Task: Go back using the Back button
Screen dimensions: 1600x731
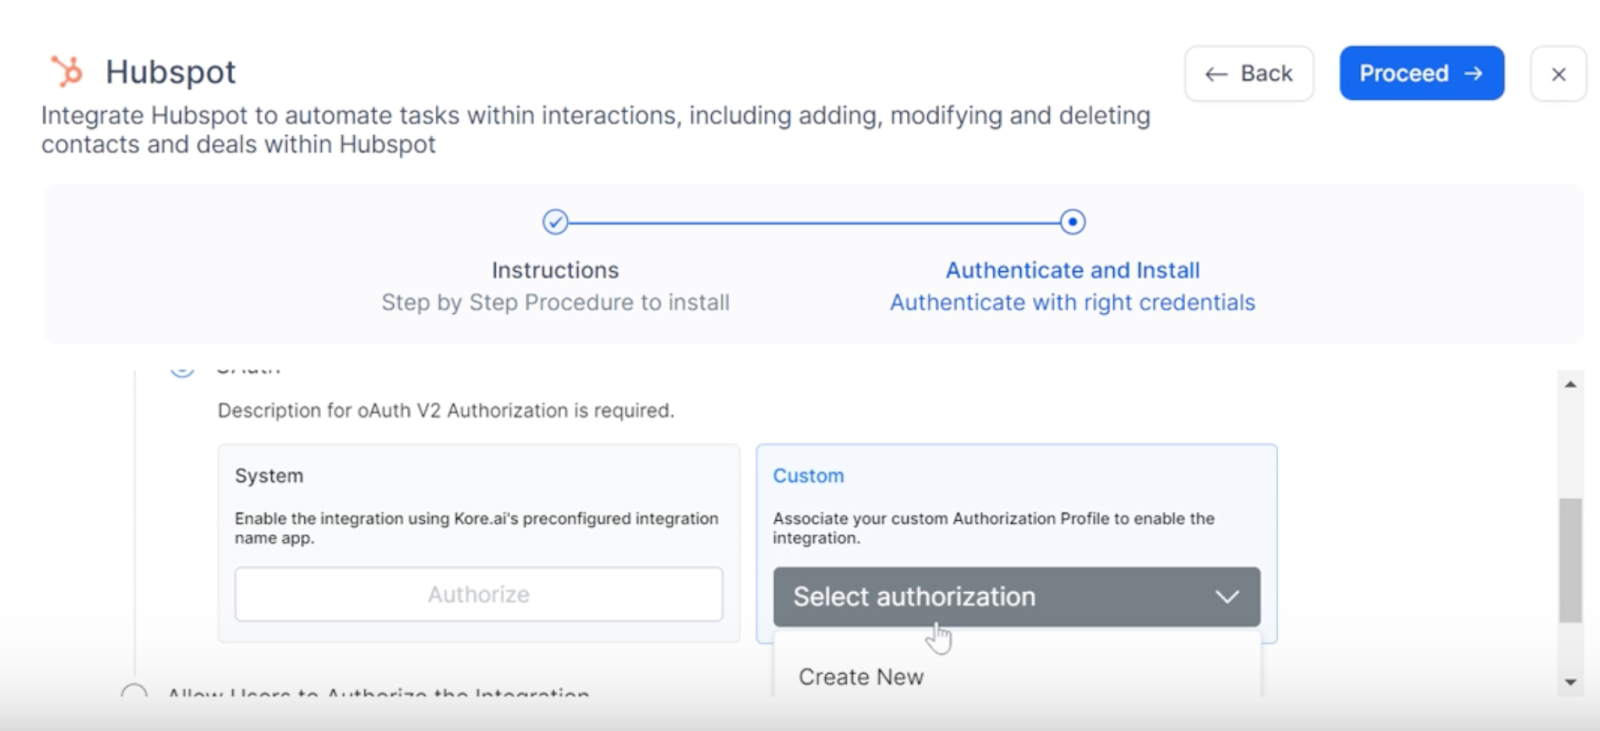Action: coord(1249,74)
